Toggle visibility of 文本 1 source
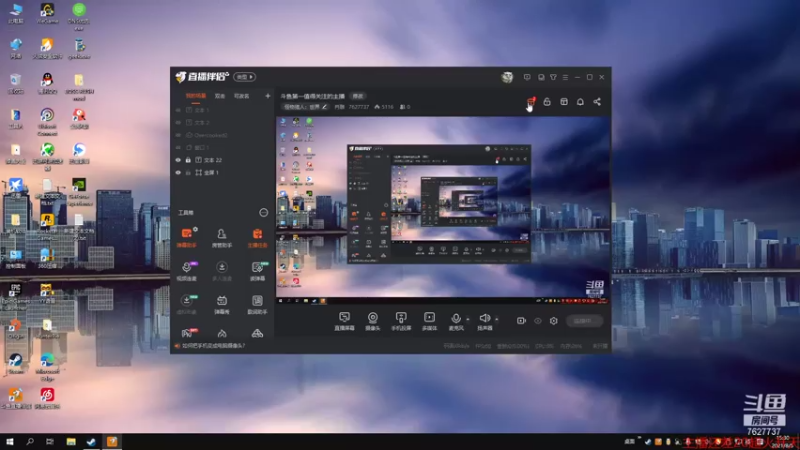The image size is (800, 450). pos(178,110)
